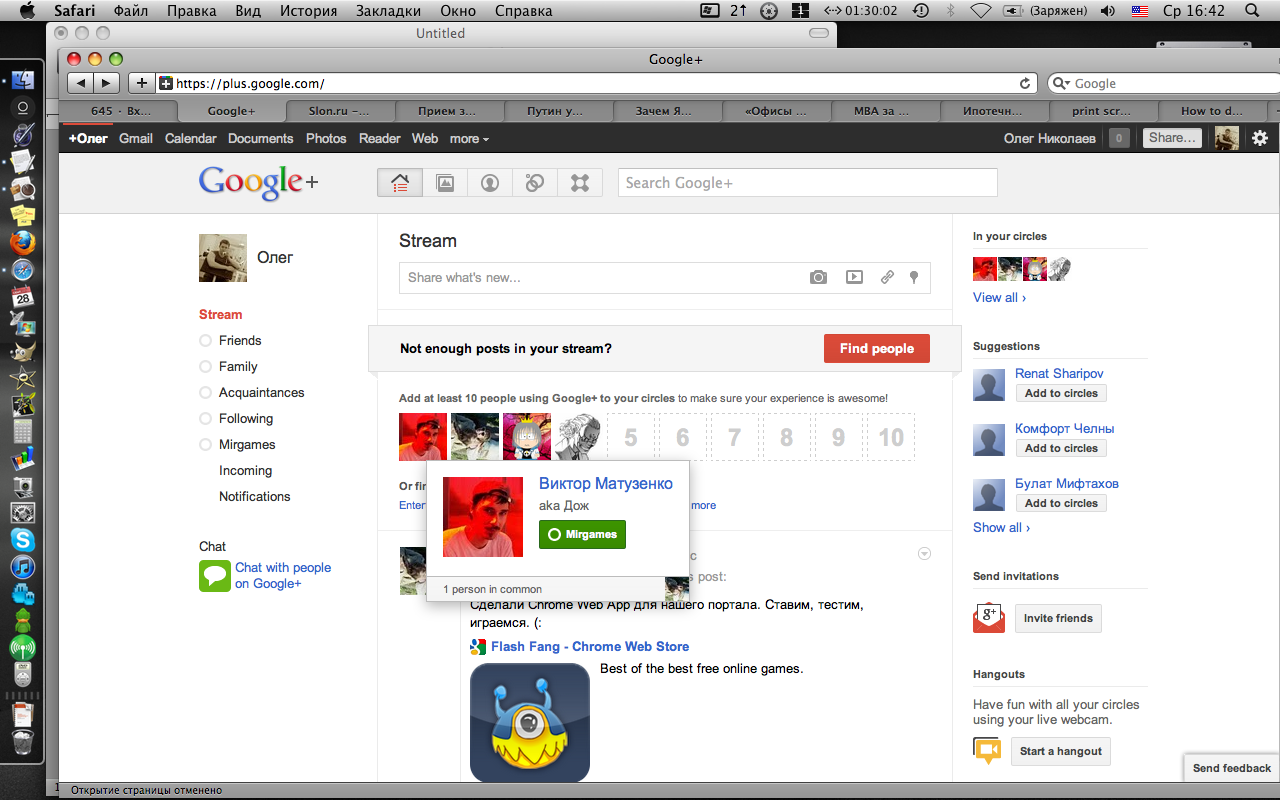Open the Circles icon in Google+ navigation

(535, 183)
